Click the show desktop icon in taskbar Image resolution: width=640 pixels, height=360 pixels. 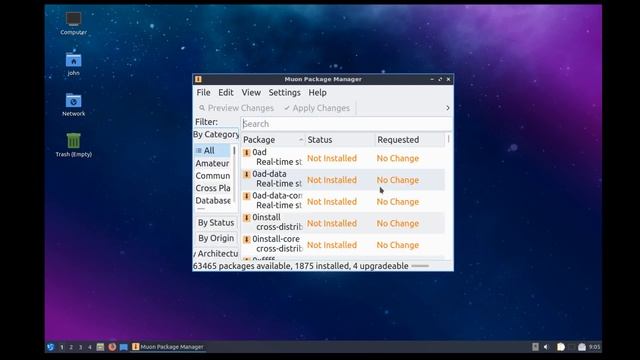pyautogui.click(x=124, y=347)
